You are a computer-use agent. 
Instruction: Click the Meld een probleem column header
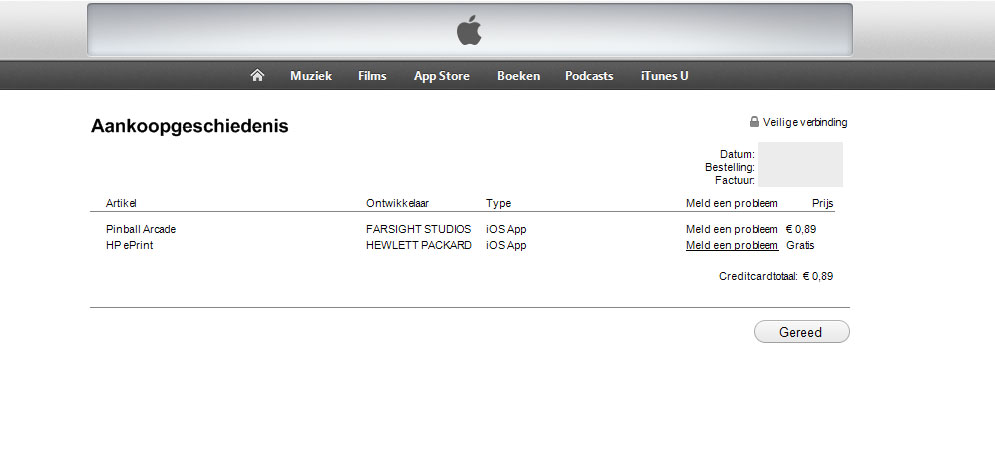tap(732, 204)
